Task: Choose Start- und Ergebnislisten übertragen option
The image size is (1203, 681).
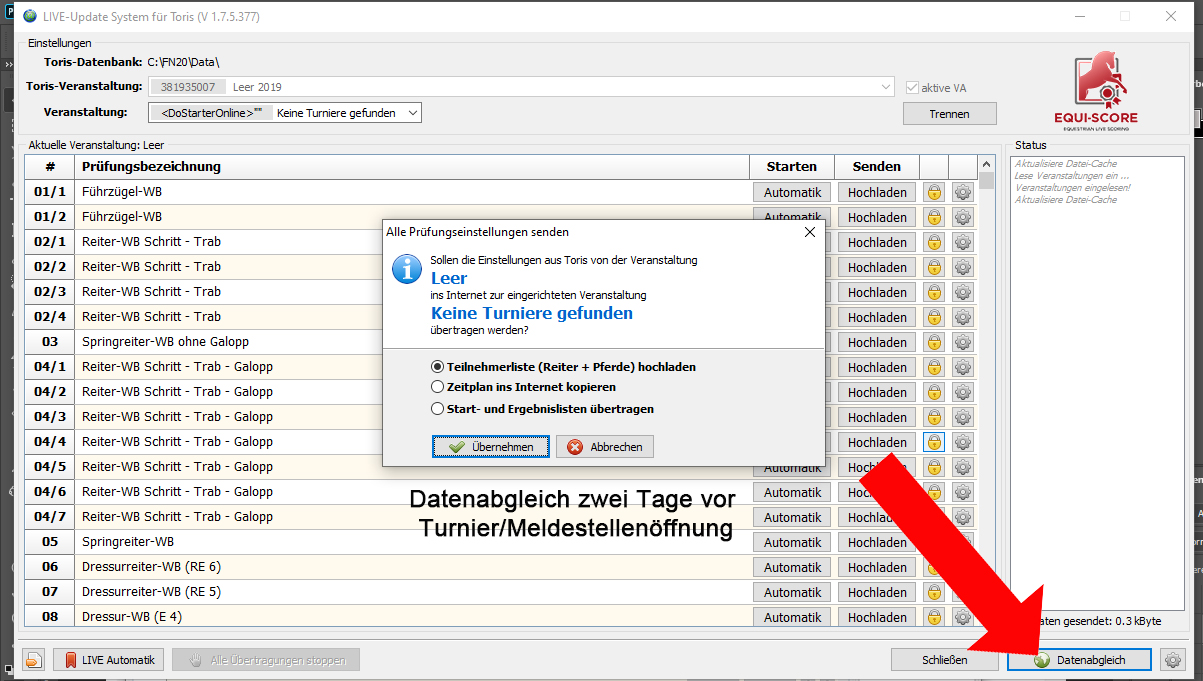Action: [438, 409]
